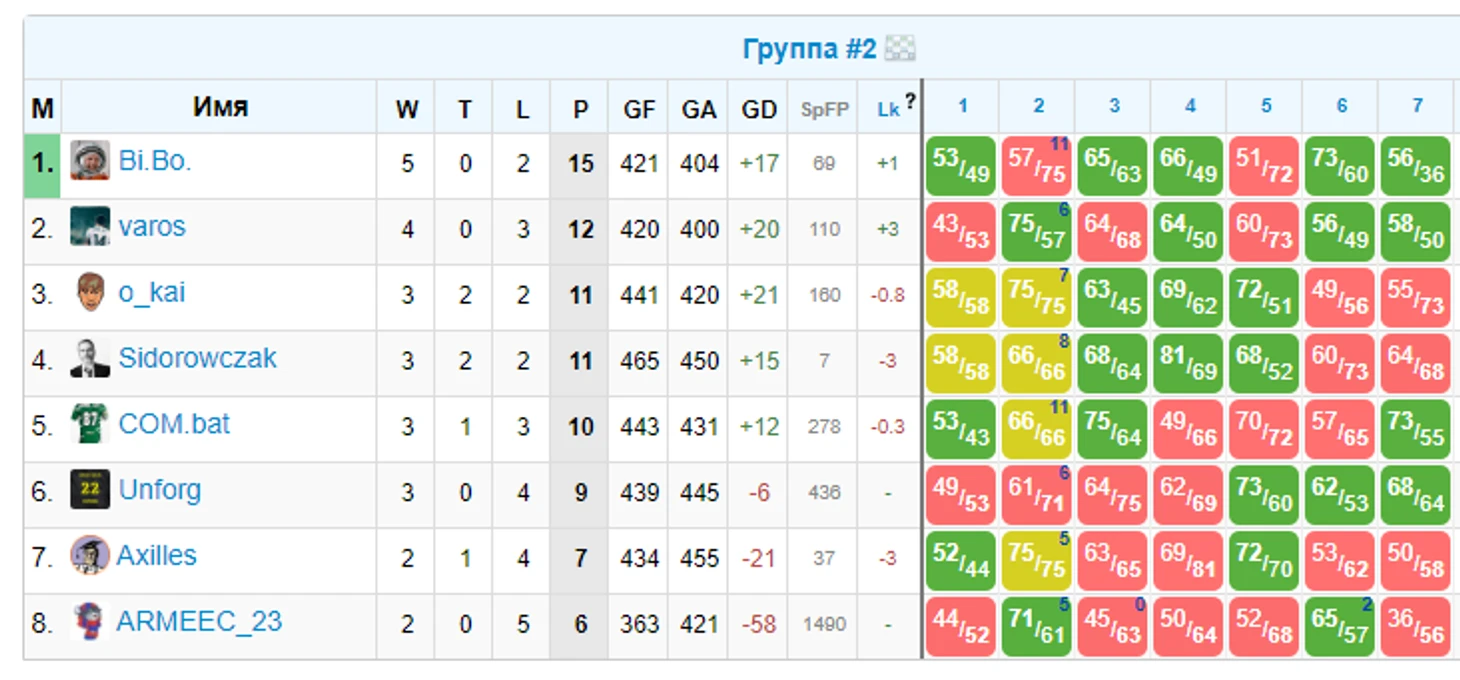1460x680 pixels.
Task: Click COM.bat green jersey avatar
Action: [90, 424]
